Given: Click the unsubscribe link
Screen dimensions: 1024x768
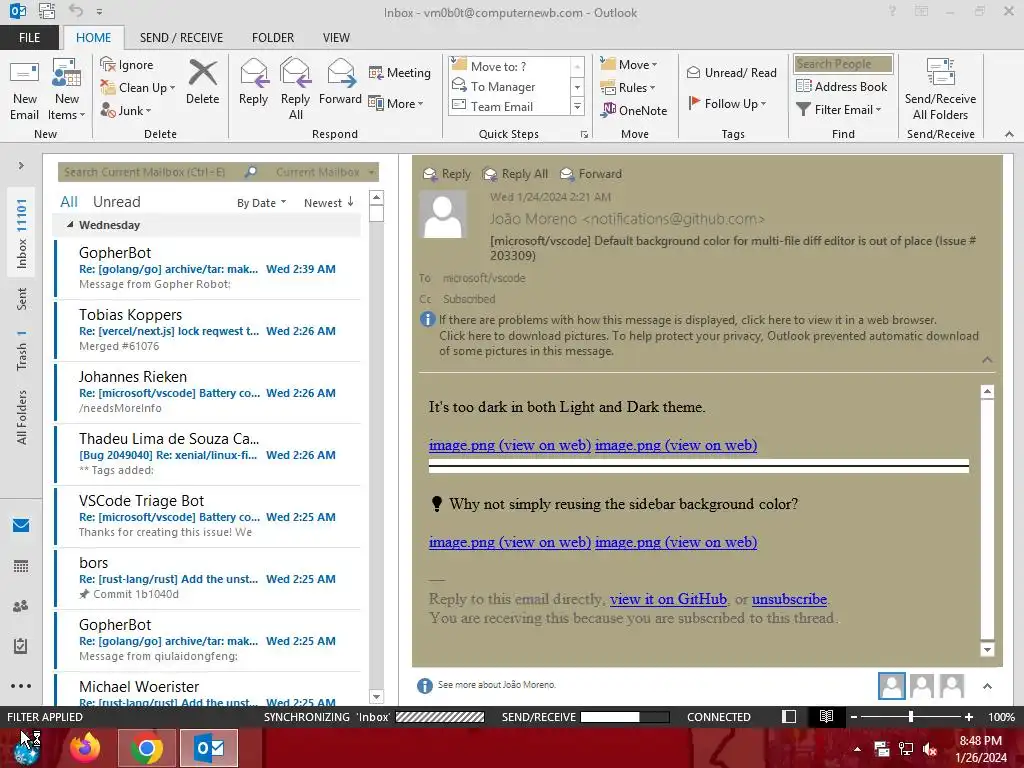Looking at the screenshot, I should 789,599.
